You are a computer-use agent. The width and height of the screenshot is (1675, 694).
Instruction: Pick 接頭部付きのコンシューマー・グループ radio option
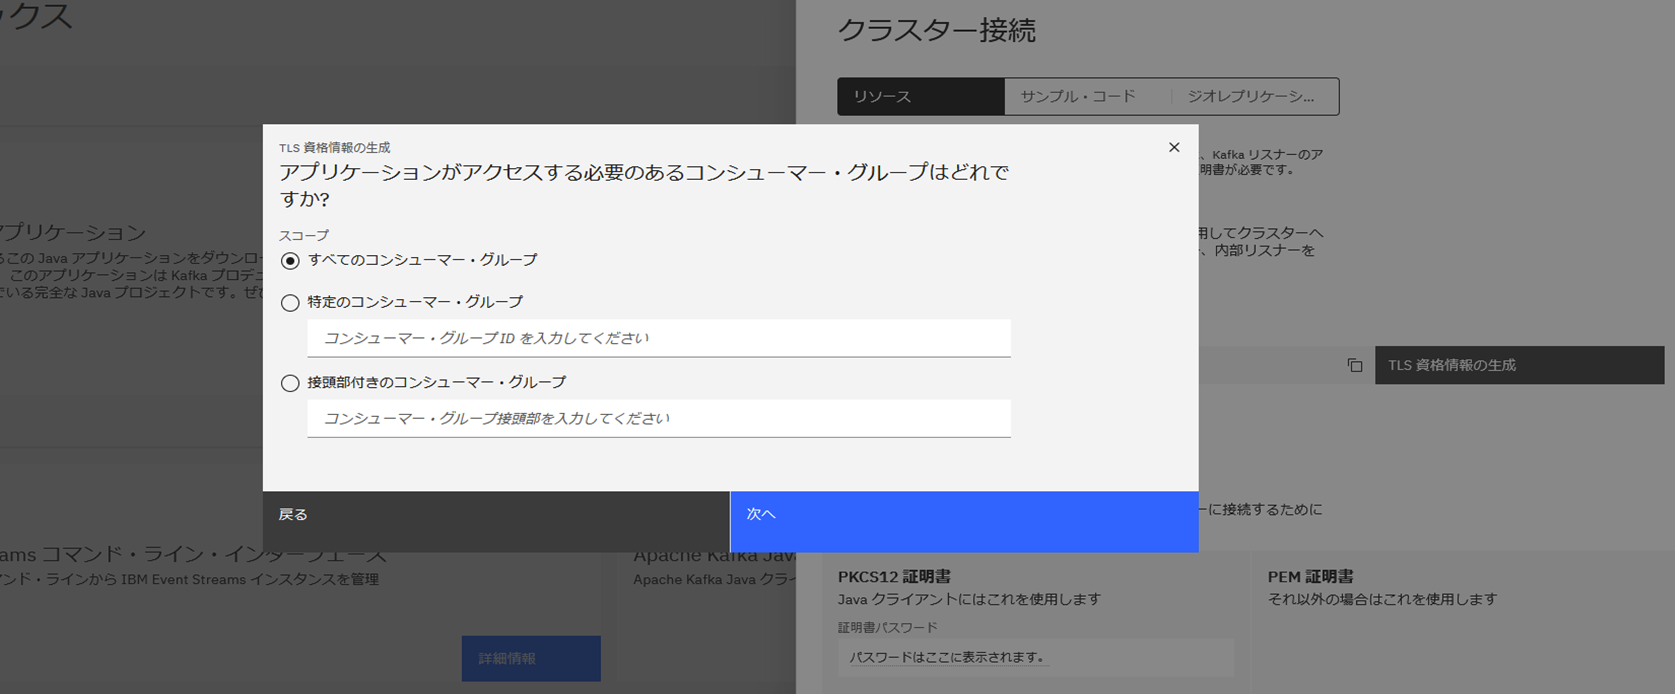click(x=290, y=383)
